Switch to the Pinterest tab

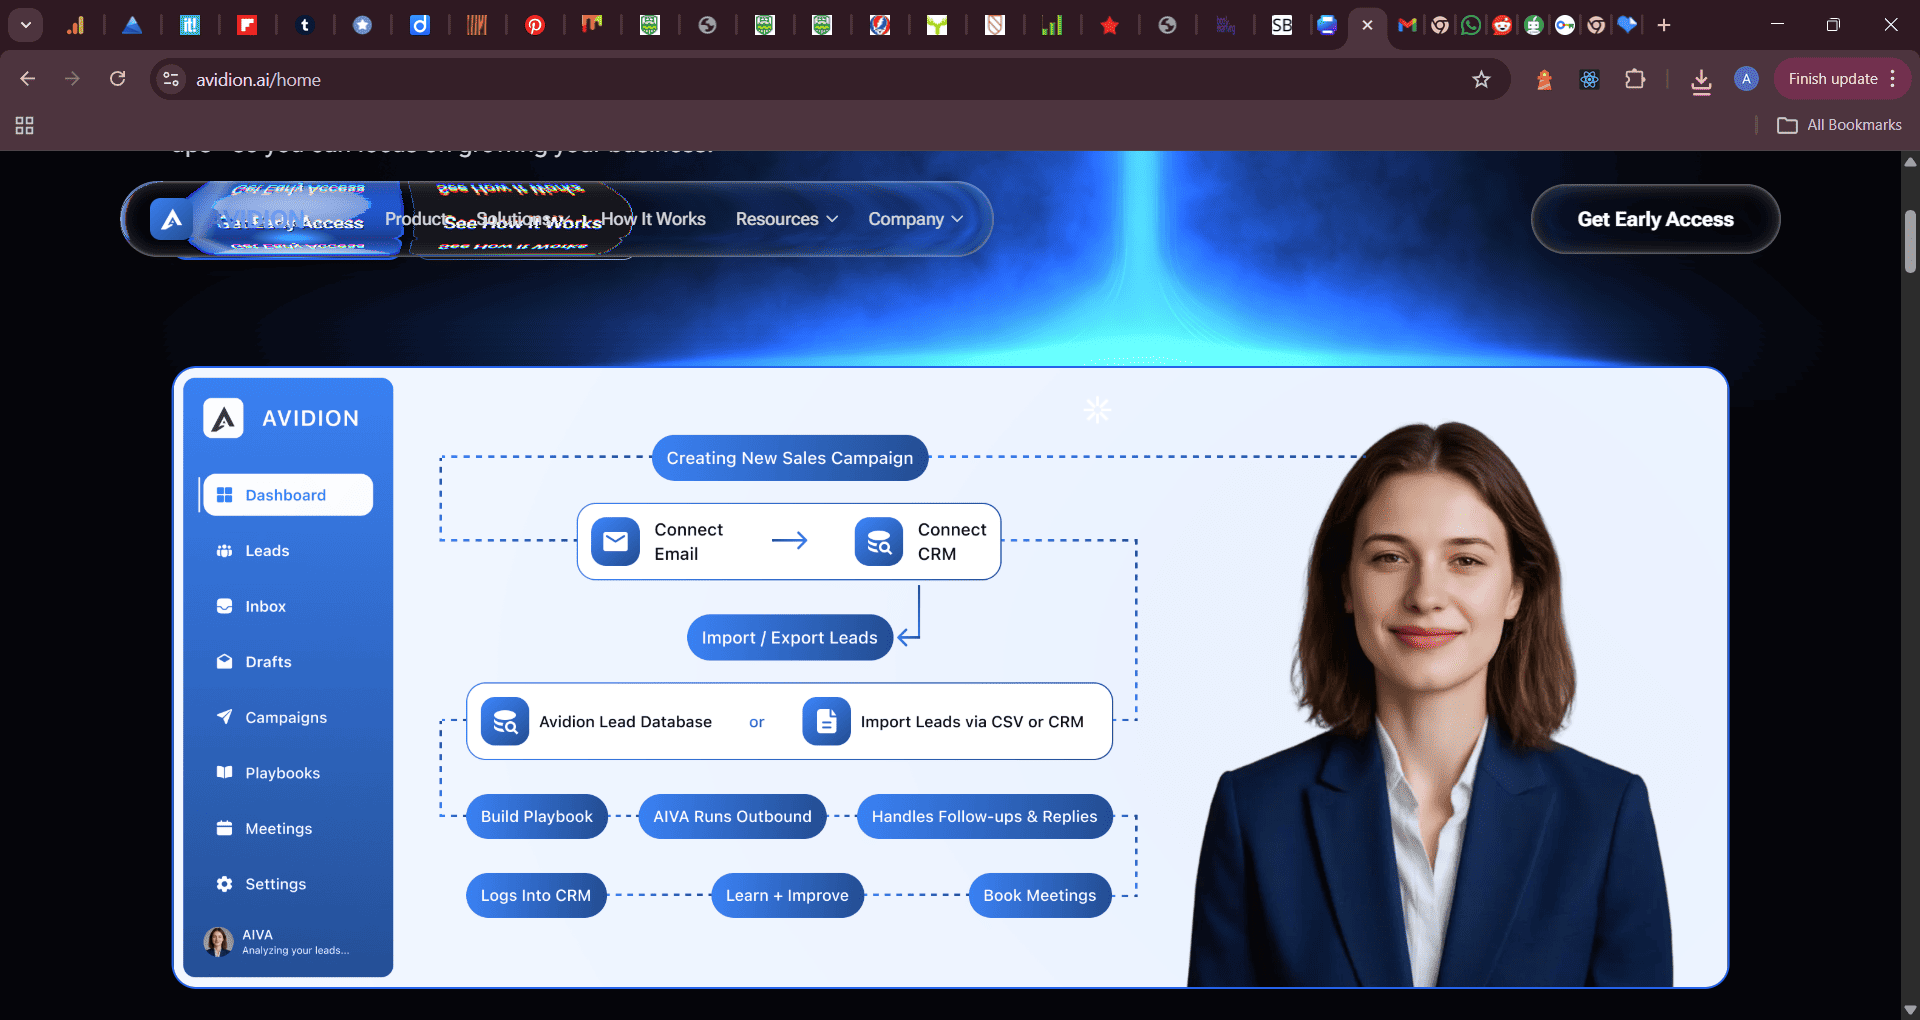(535, 25)
